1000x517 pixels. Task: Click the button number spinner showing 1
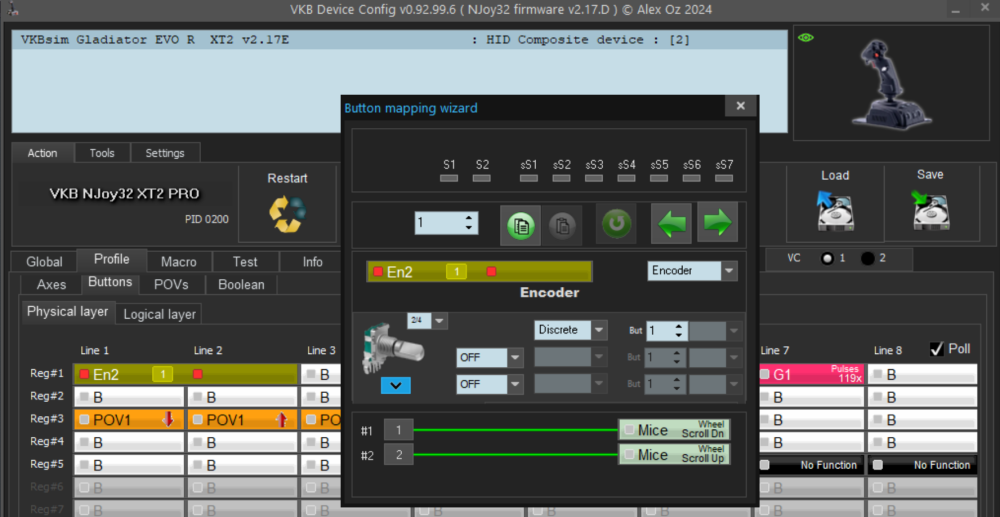pos(446,223)
